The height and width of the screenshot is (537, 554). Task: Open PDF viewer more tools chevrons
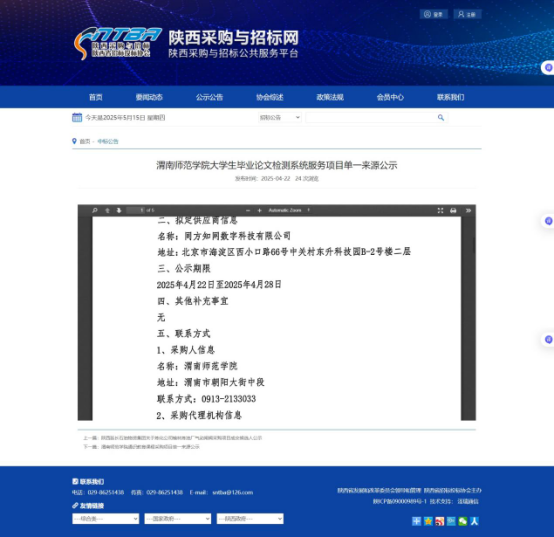click(x=468, y=210)
